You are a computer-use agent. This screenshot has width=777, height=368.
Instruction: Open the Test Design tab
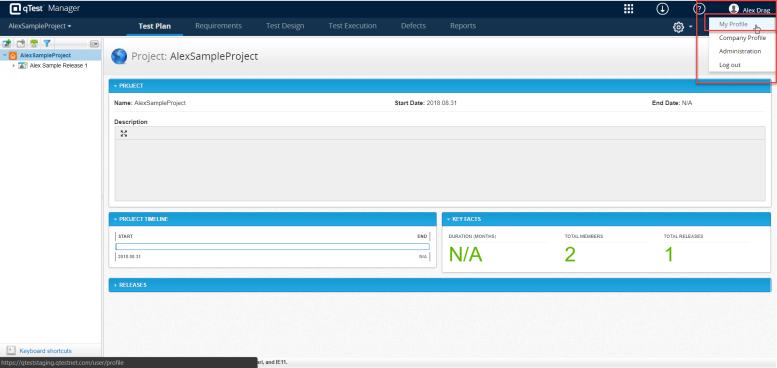click(285, 26)
